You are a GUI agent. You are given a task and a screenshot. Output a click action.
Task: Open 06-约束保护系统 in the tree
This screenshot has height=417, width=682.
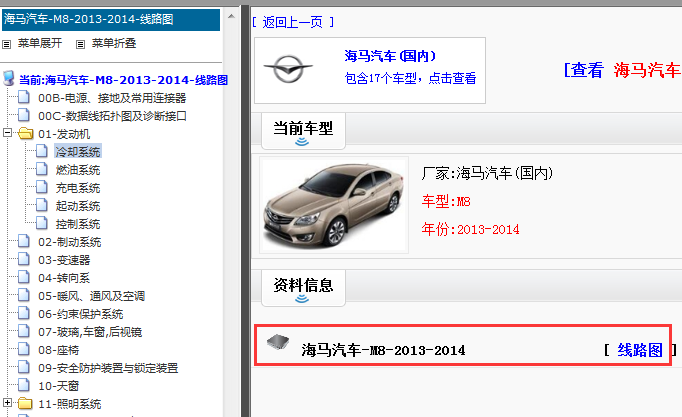[x=80, y=314]
